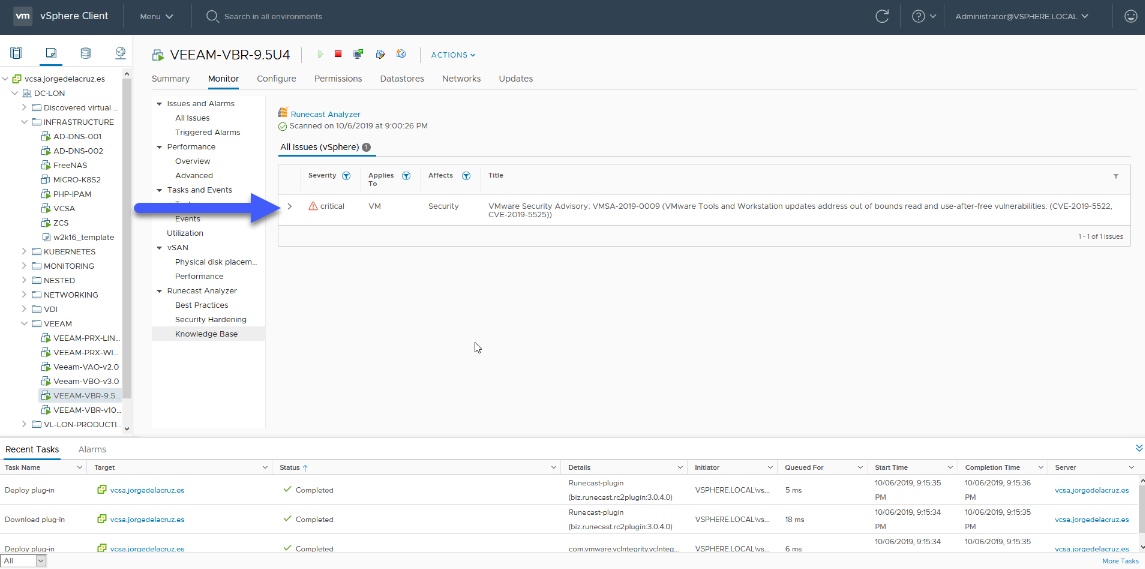Open the Datastores tab
1145x569 pixels.
[402, 79]
